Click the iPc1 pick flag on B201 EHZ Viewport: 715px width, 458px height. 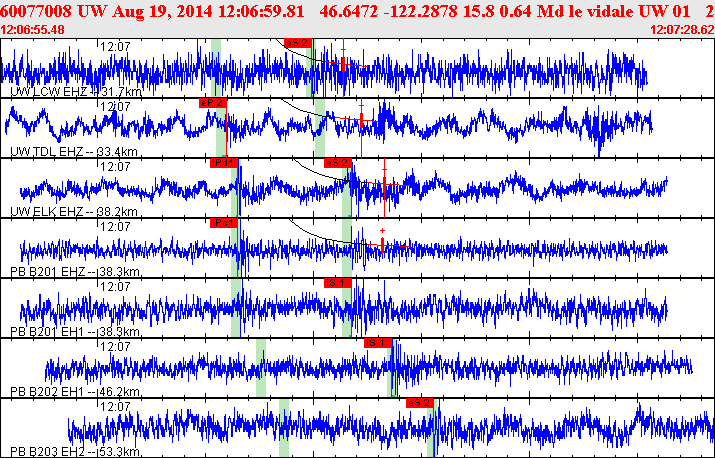222,223
